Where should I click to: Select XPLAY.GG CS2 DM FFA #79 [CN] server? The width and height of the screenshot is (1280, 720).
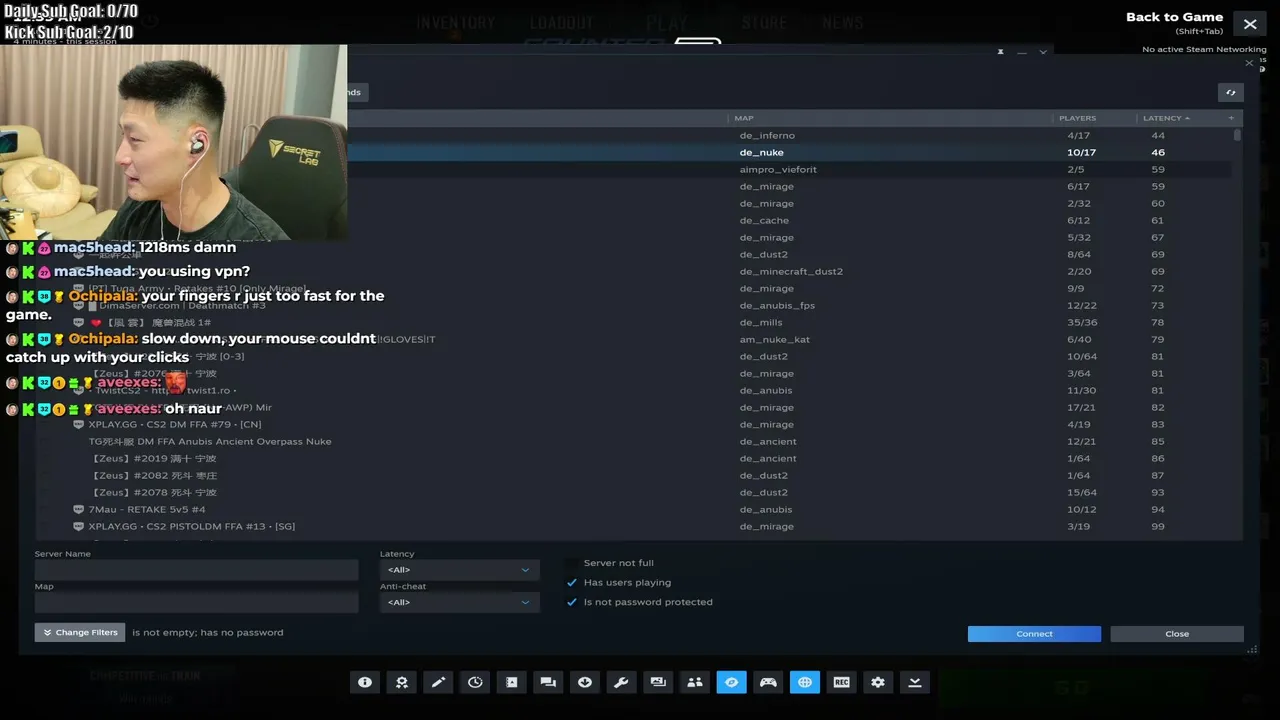click(x=635, y=424)
